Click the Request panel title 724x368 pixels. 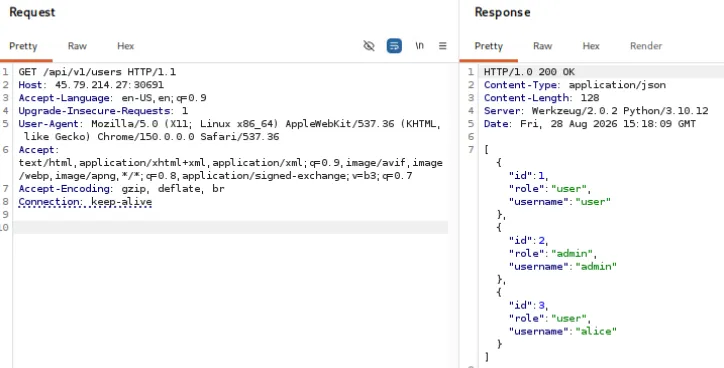(x=32, y=12)
